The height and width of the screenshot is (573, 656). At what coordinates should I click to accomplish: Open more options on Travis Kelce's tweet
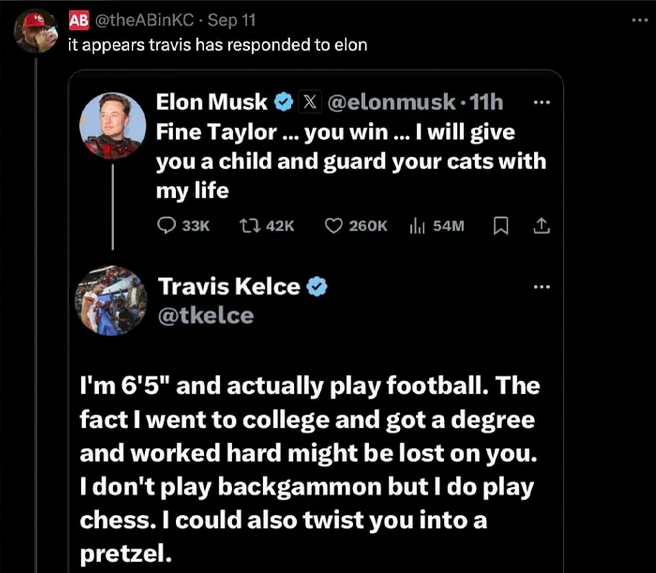pyautogui.click(x=541, y=287)
